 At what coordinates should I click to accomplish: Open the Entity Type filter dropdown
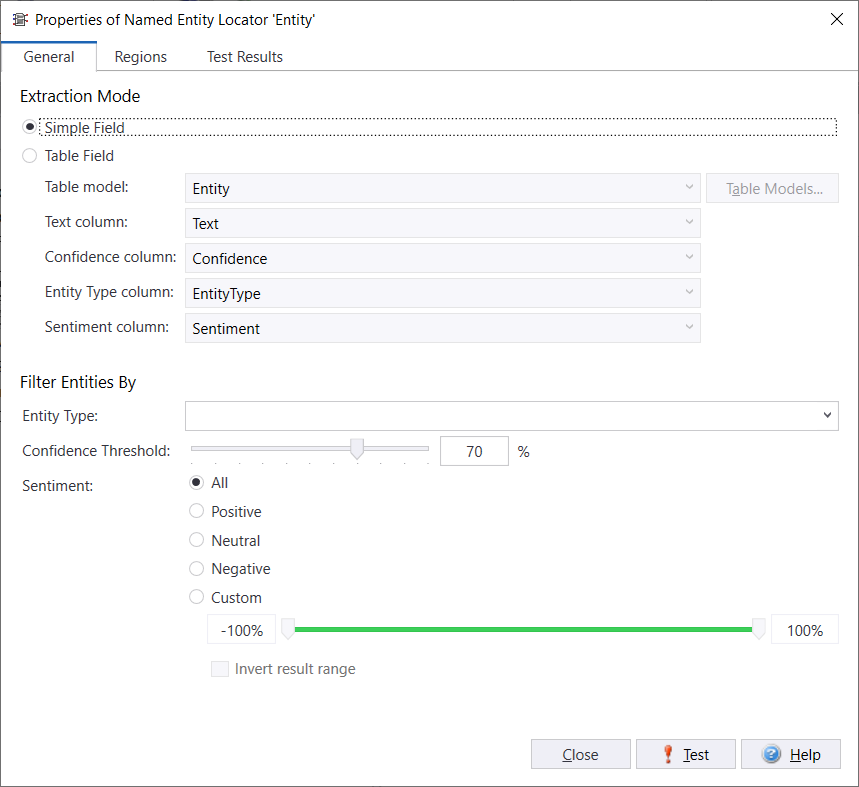[x=827, y=415]
